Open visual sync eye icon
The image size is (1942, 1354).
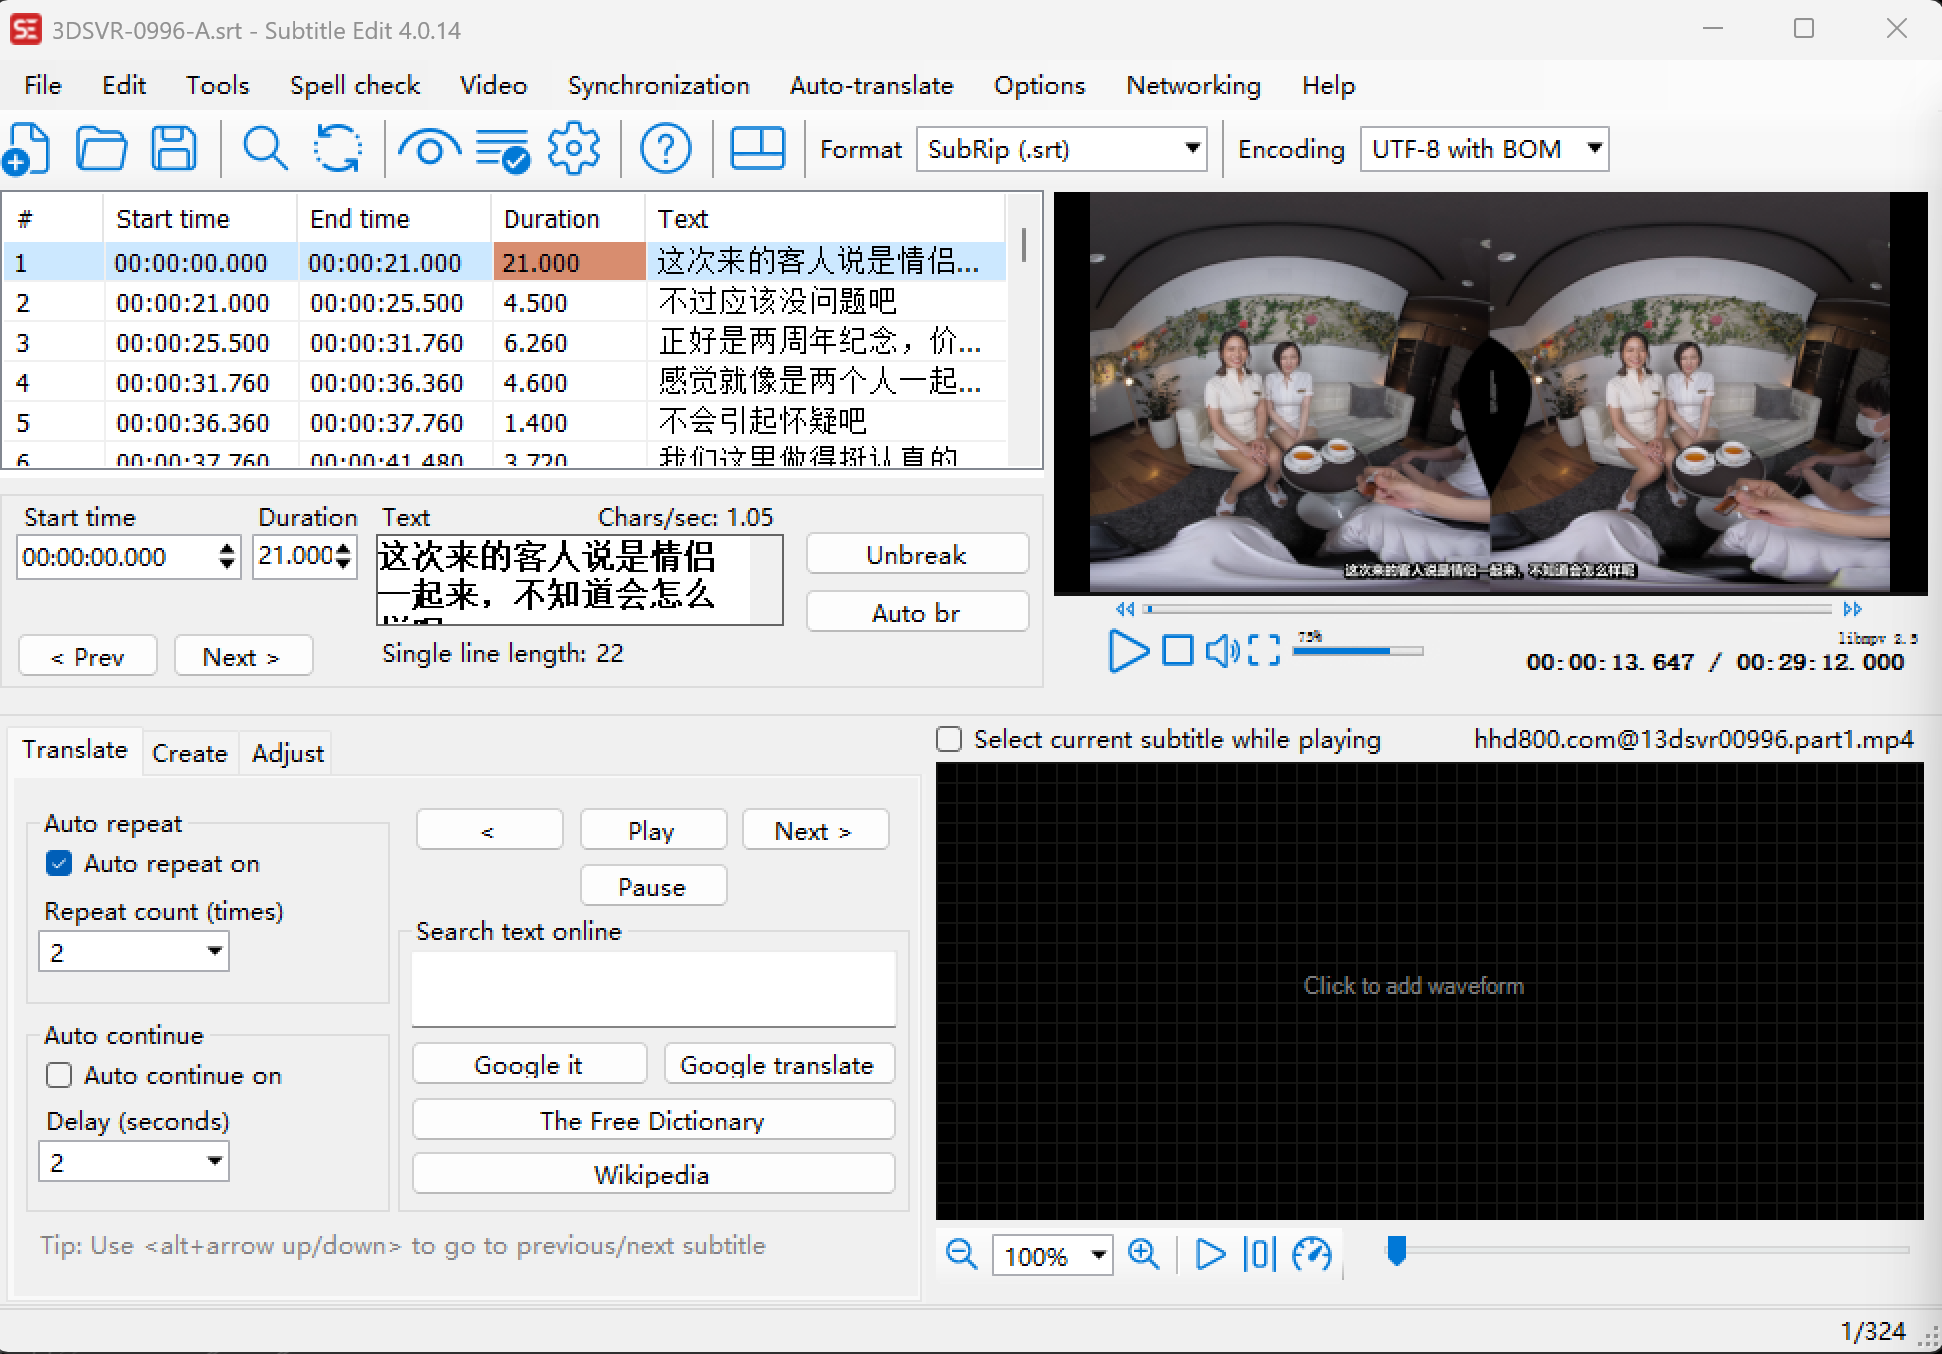click(429, 149)
